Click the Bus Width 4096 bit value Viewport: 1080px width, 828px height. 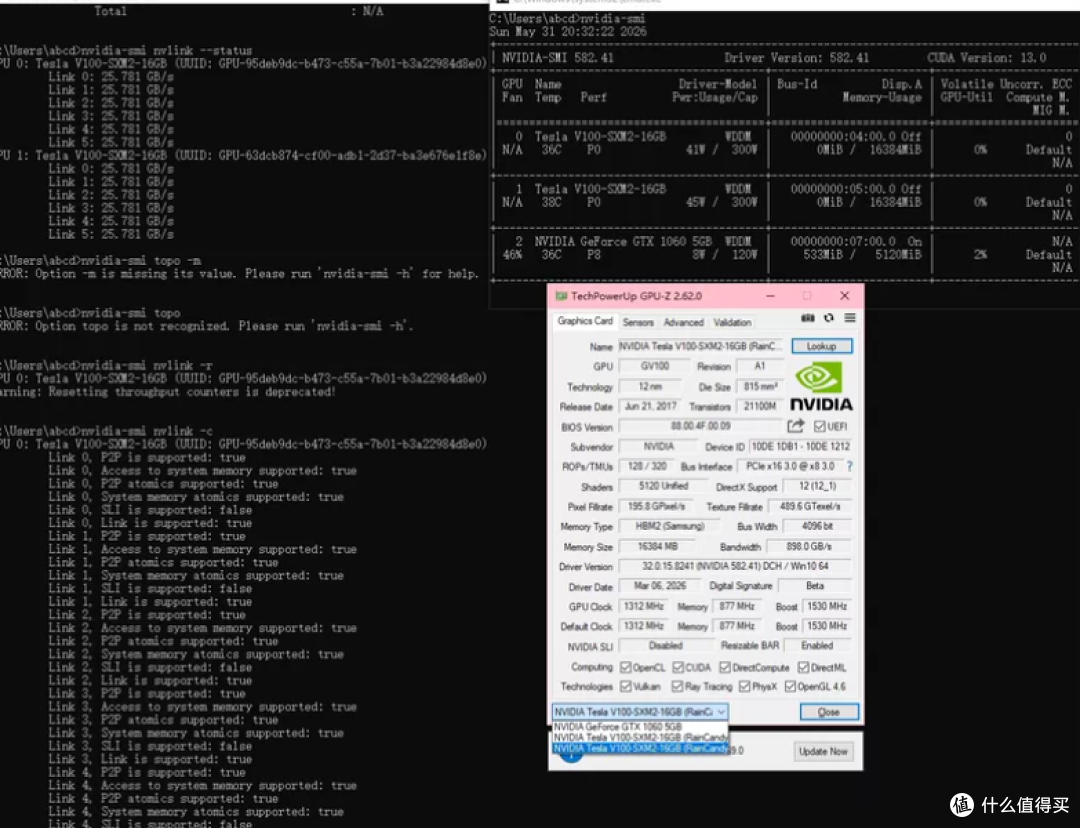[817, 526]
